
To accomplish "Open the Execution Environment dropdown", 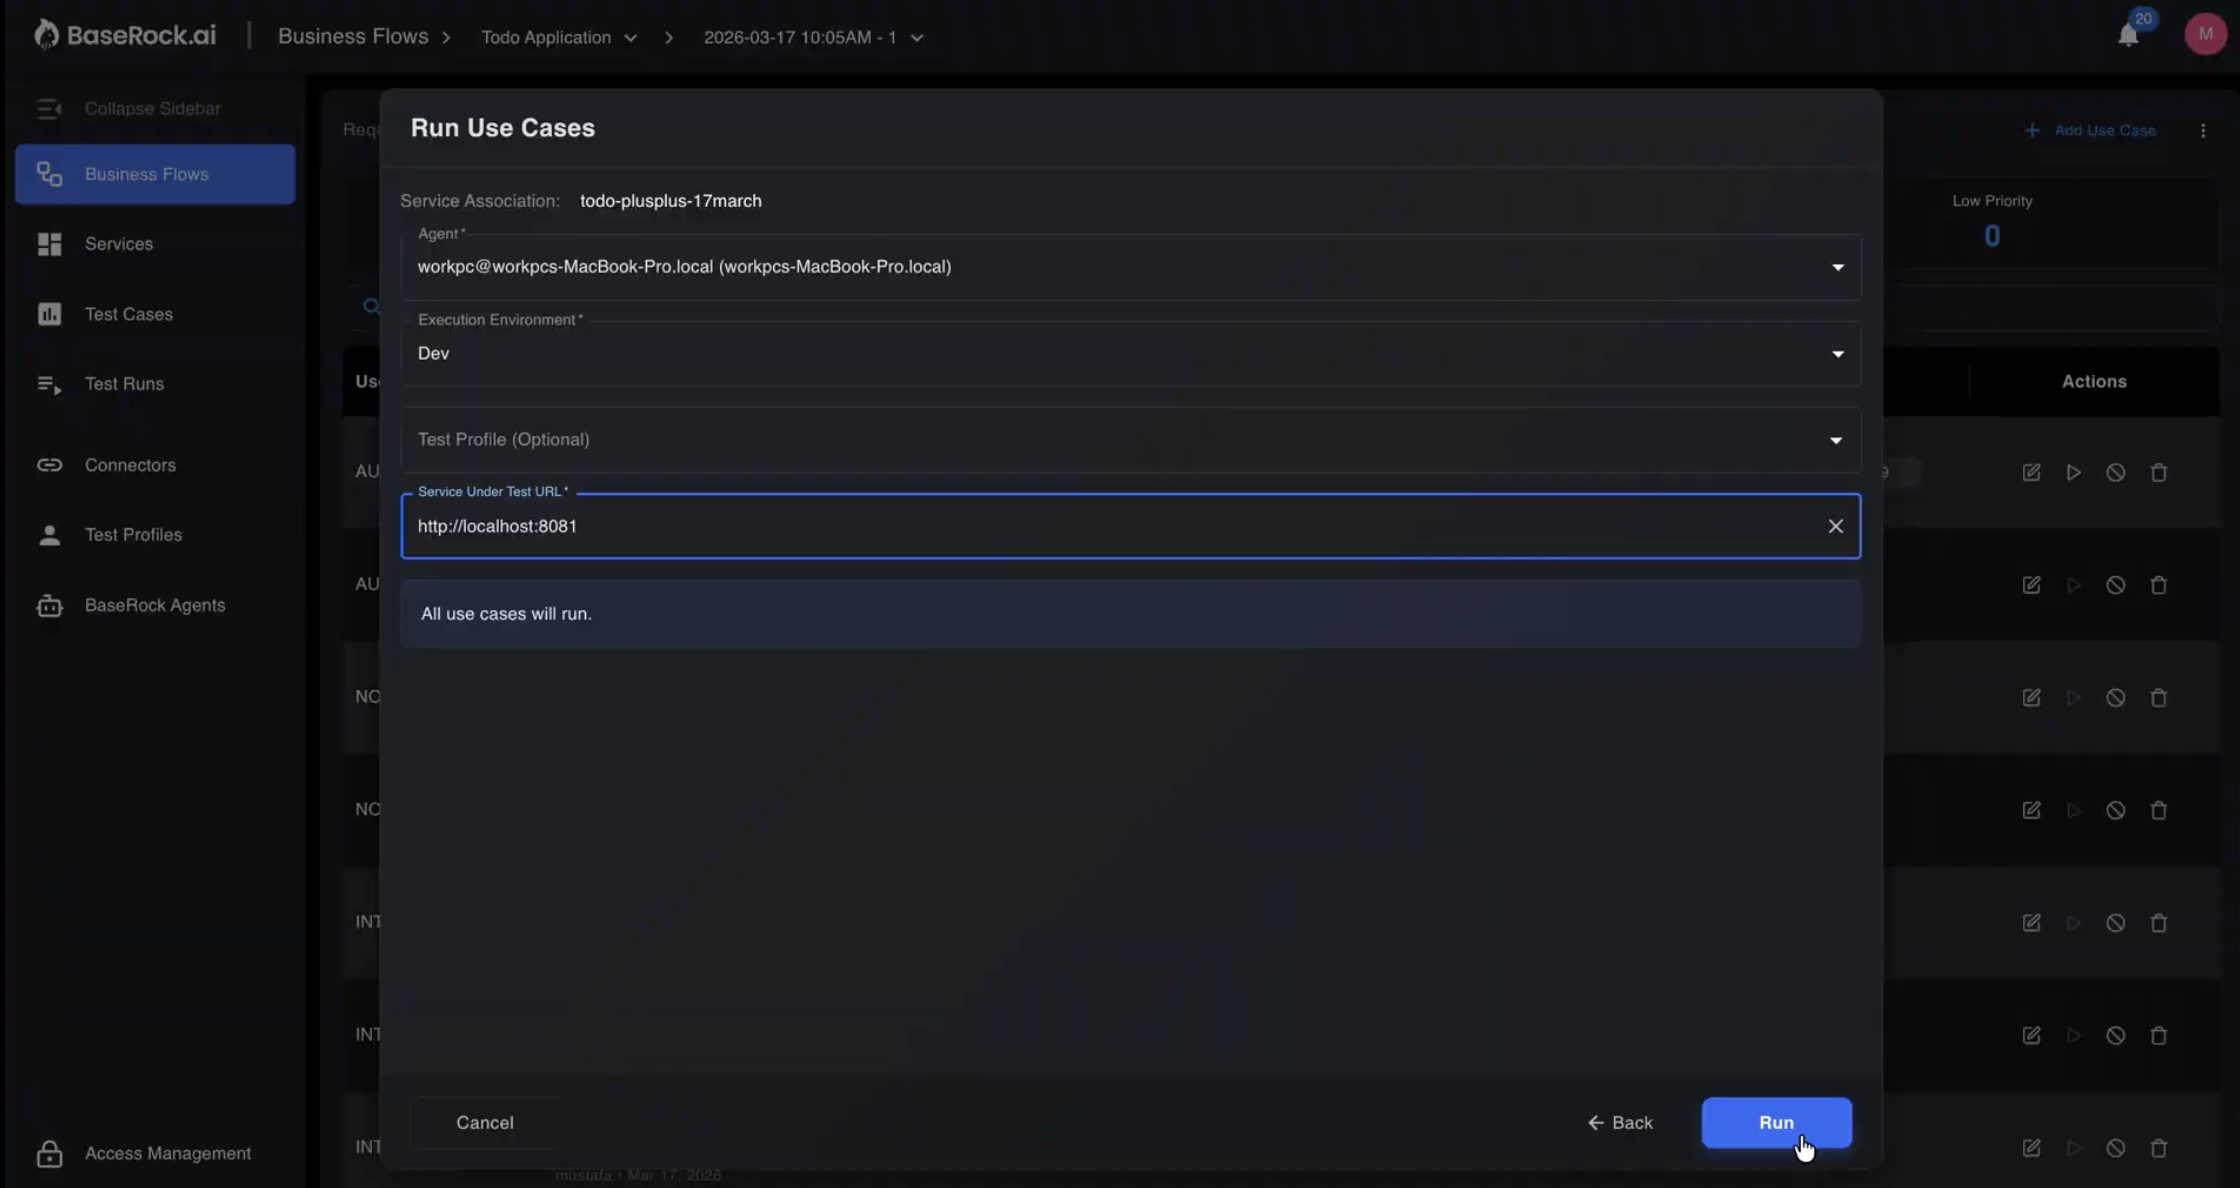I will [1837, 354].
